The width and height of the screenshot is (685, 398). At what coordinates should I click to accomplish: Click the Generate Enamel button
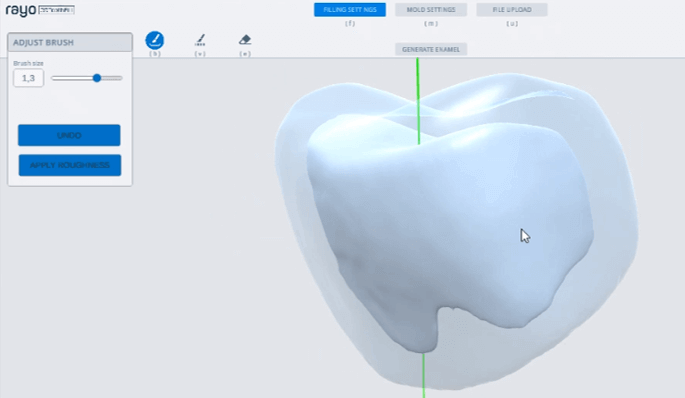[431, 49]
